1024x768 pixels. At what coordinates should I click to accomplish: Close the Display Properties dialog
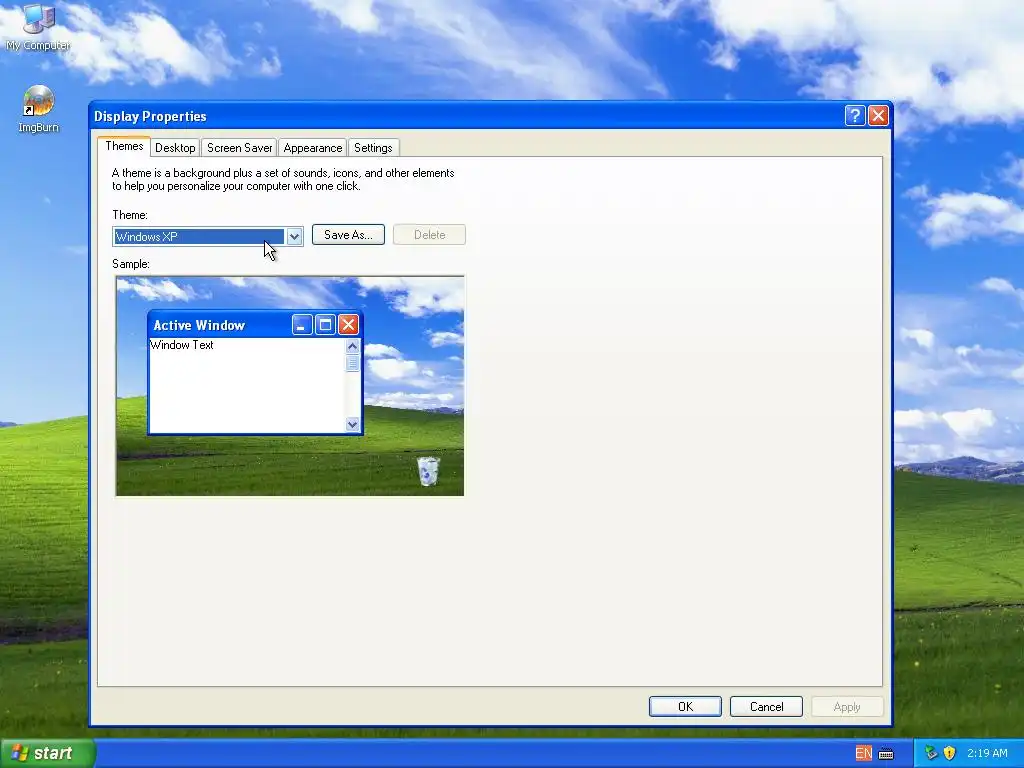878,116
